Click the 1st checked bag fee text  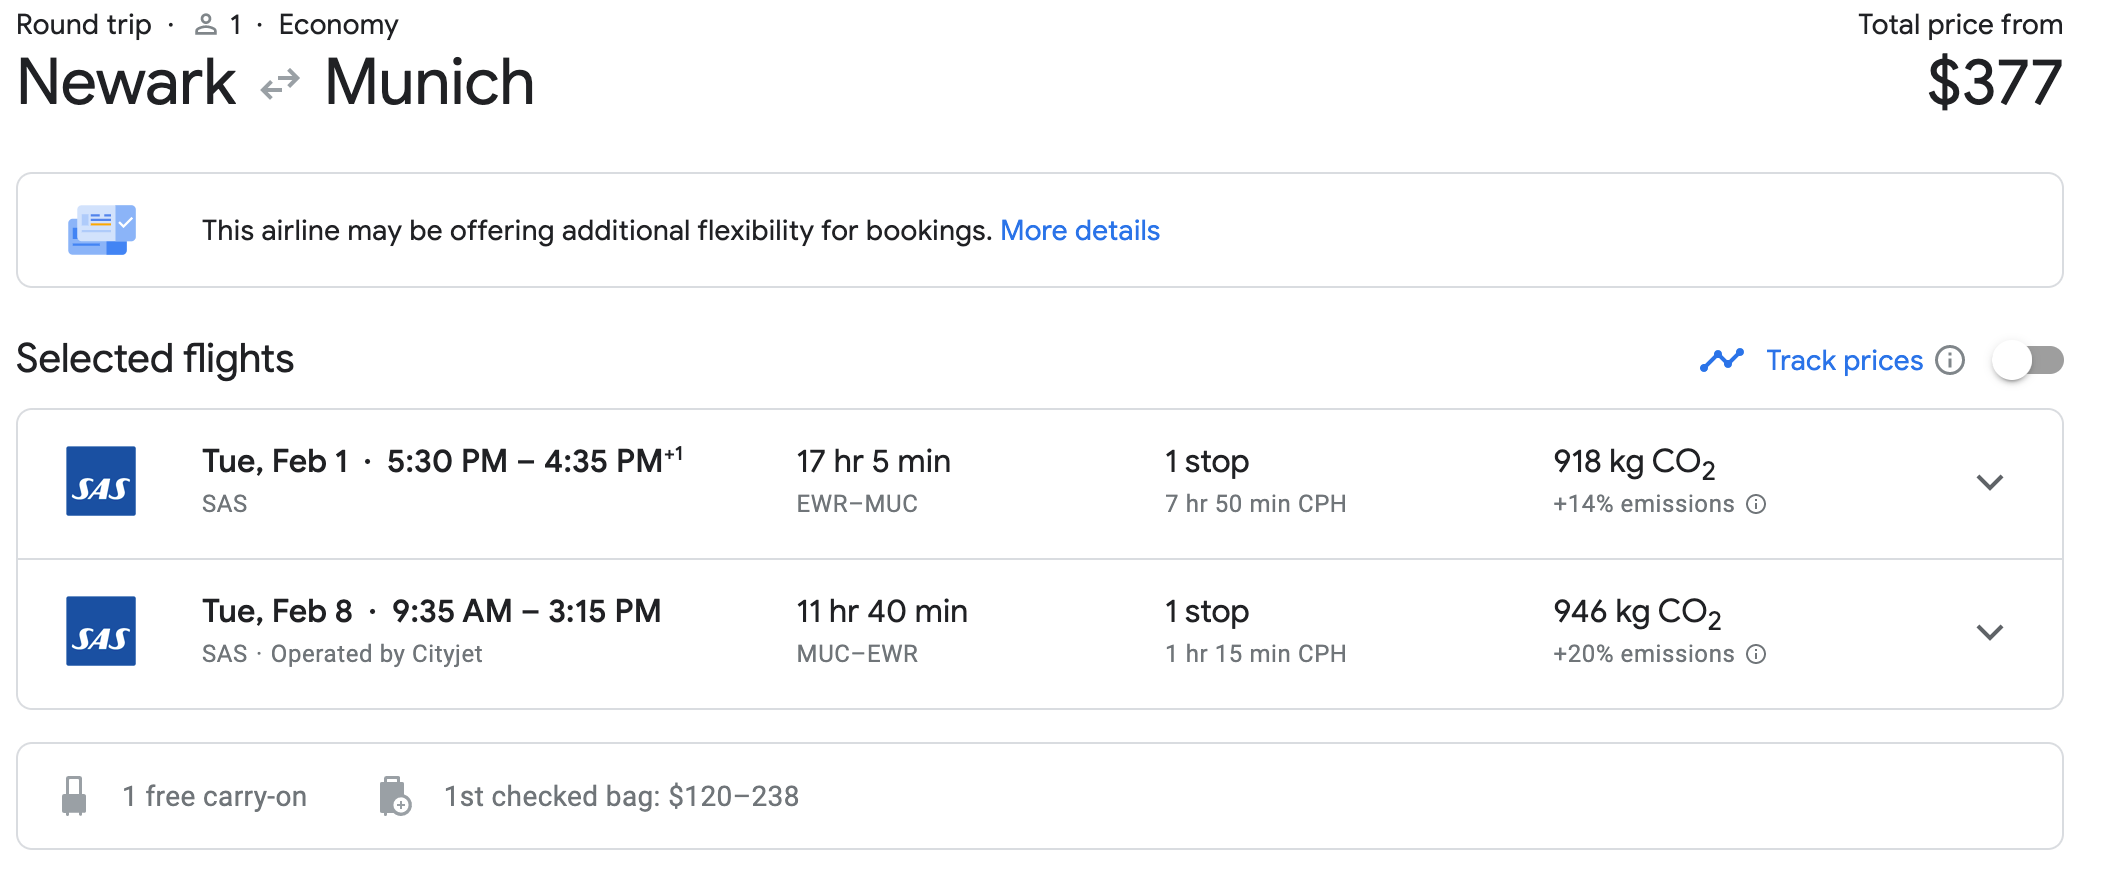coord(621,796)
